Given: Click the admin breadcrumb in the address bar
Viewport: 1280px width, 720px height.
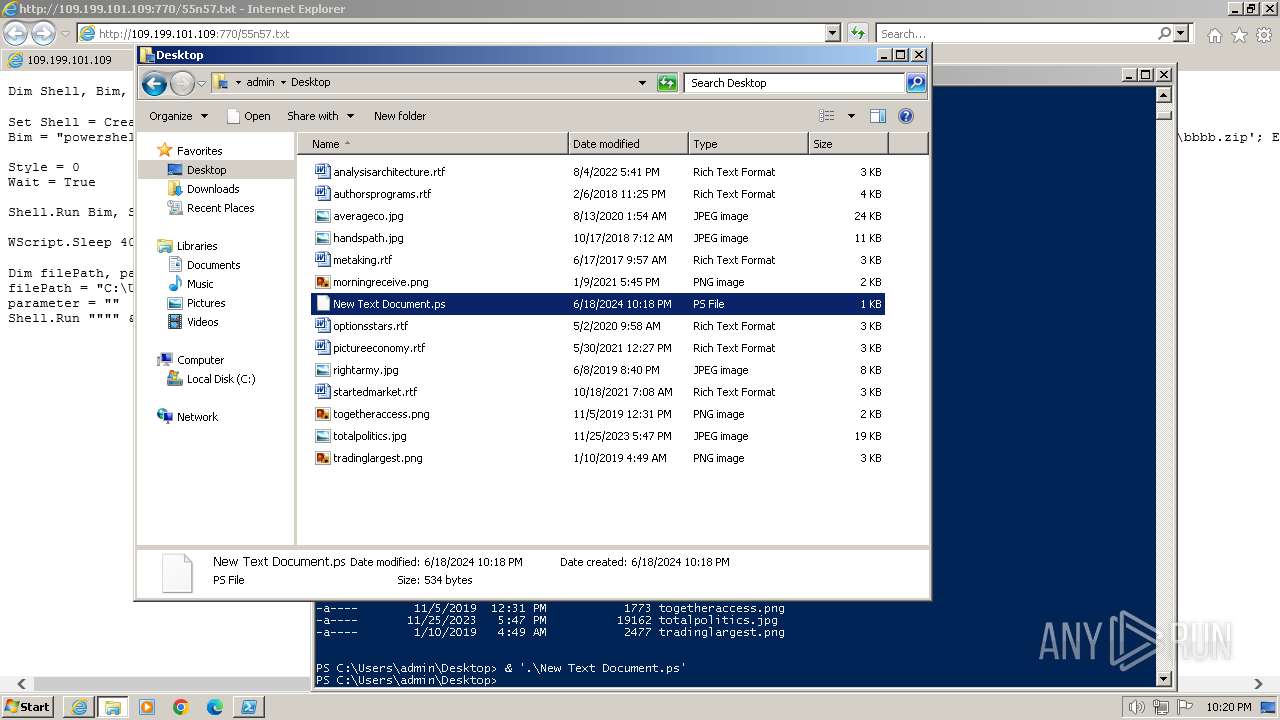Looking at the screenshot, I should 260,83.
